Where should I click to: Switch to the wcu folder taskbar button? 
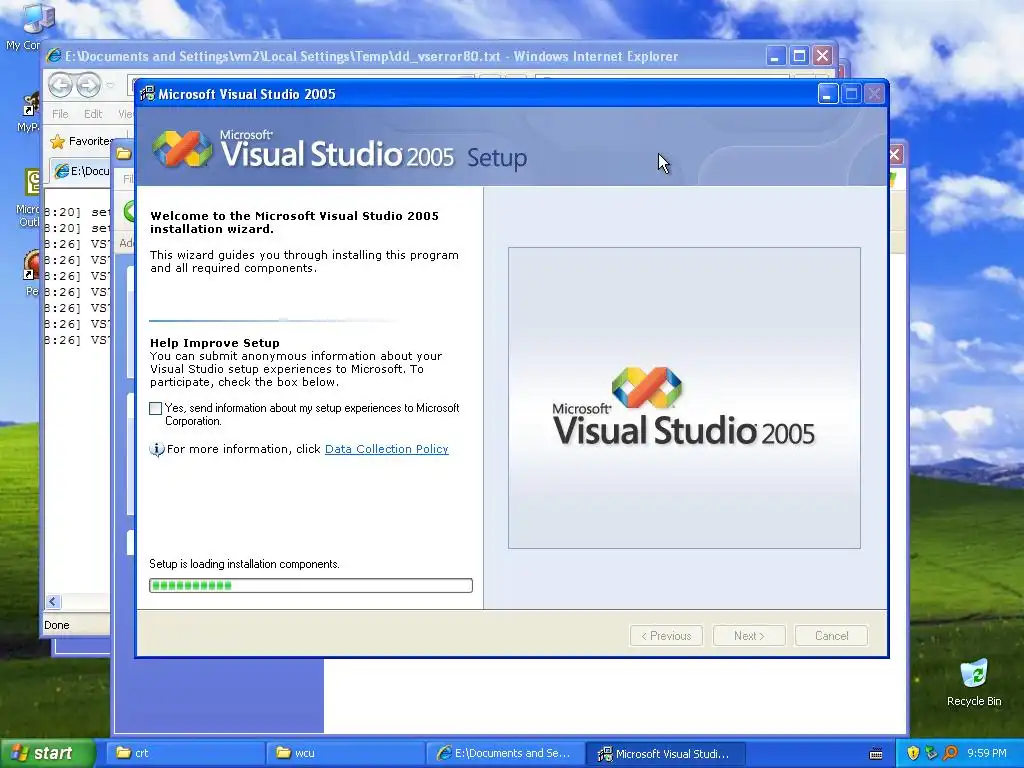tap(345, 754)
